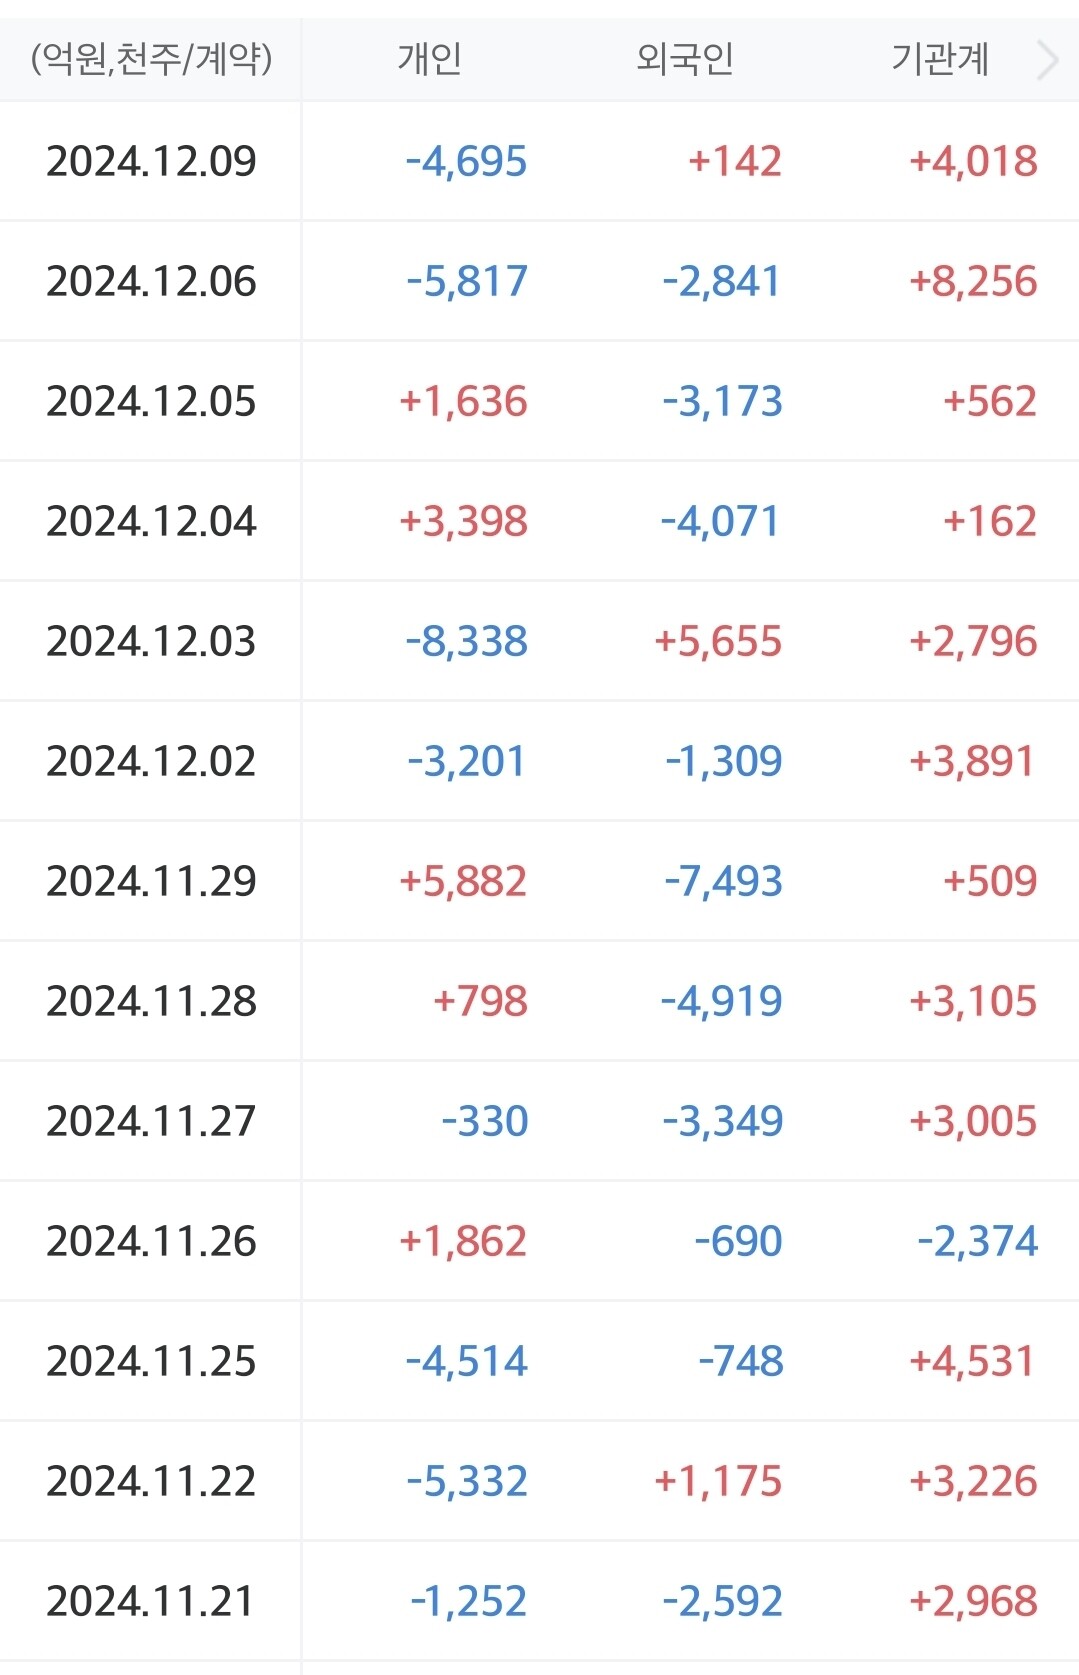Tap the 2024.12.03 date cell
This screenshot has width=1079, height=1675.
click(151, 642)
